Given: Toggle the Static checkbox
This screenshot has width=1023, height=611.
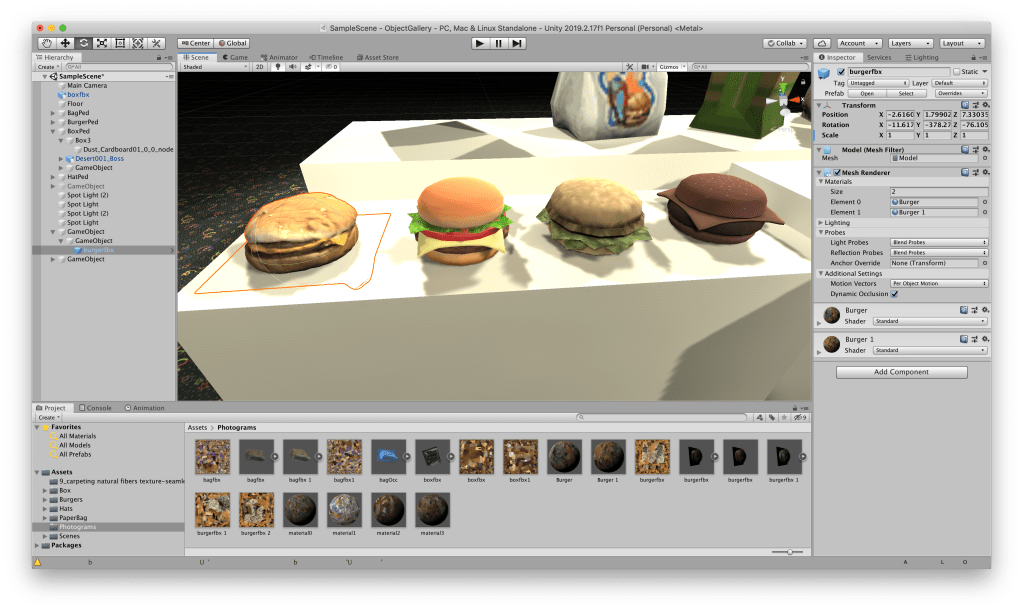Looking at the screenshot, I should [956, 72].
